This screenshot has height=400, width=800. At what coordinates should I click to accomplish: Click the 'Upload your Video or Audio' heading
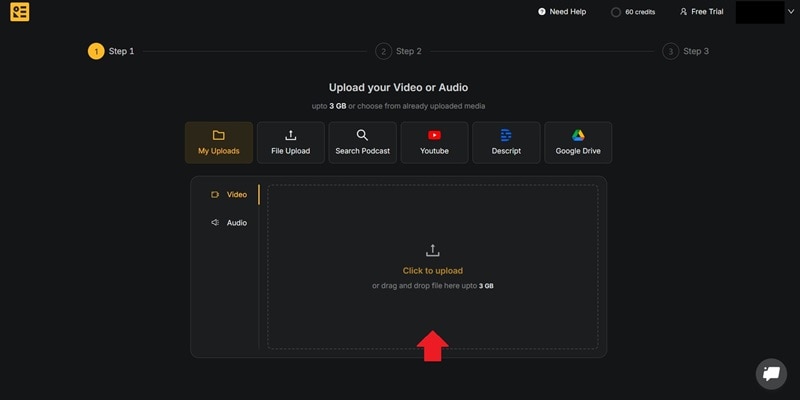coord(398,87)
